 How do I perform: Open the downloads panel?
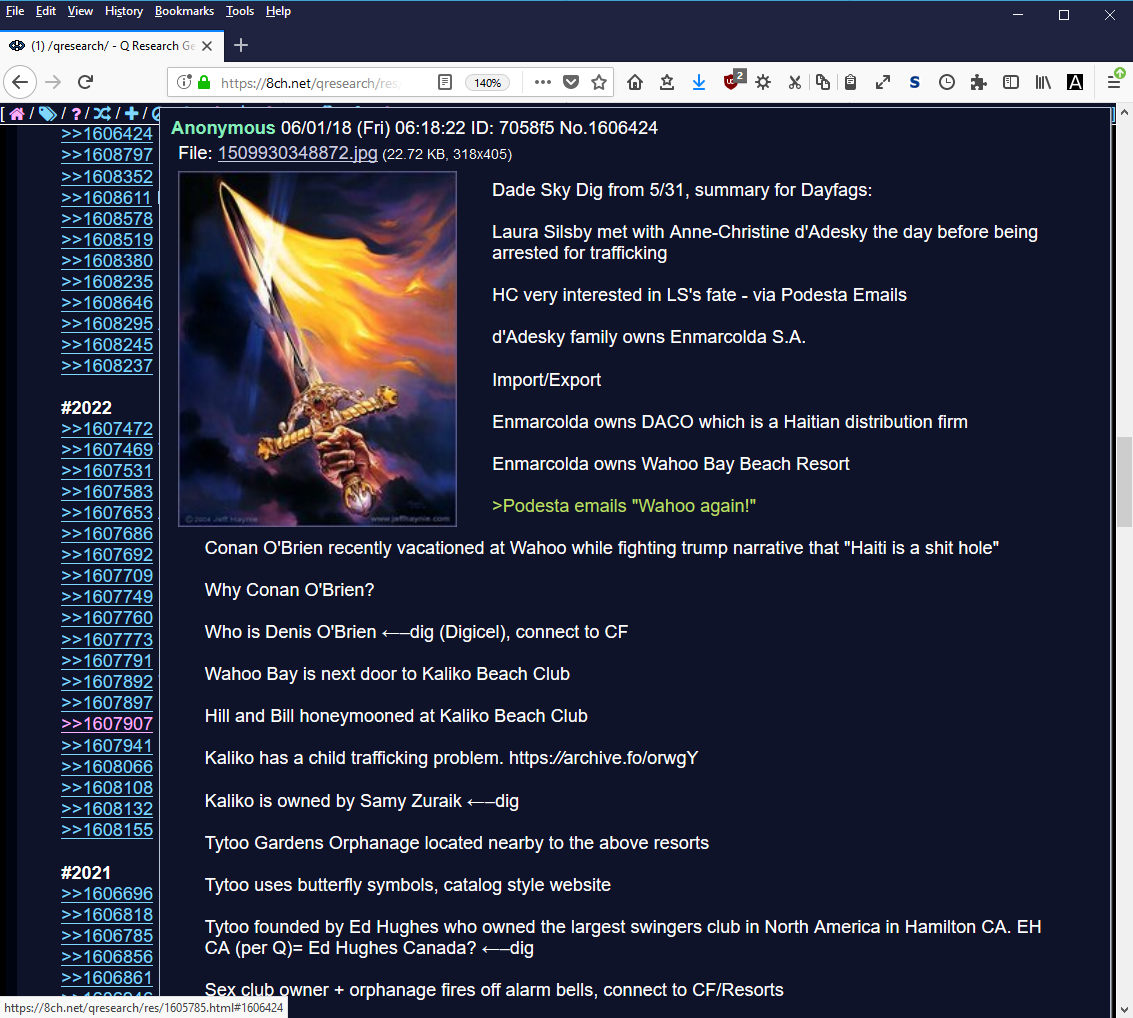699,82
